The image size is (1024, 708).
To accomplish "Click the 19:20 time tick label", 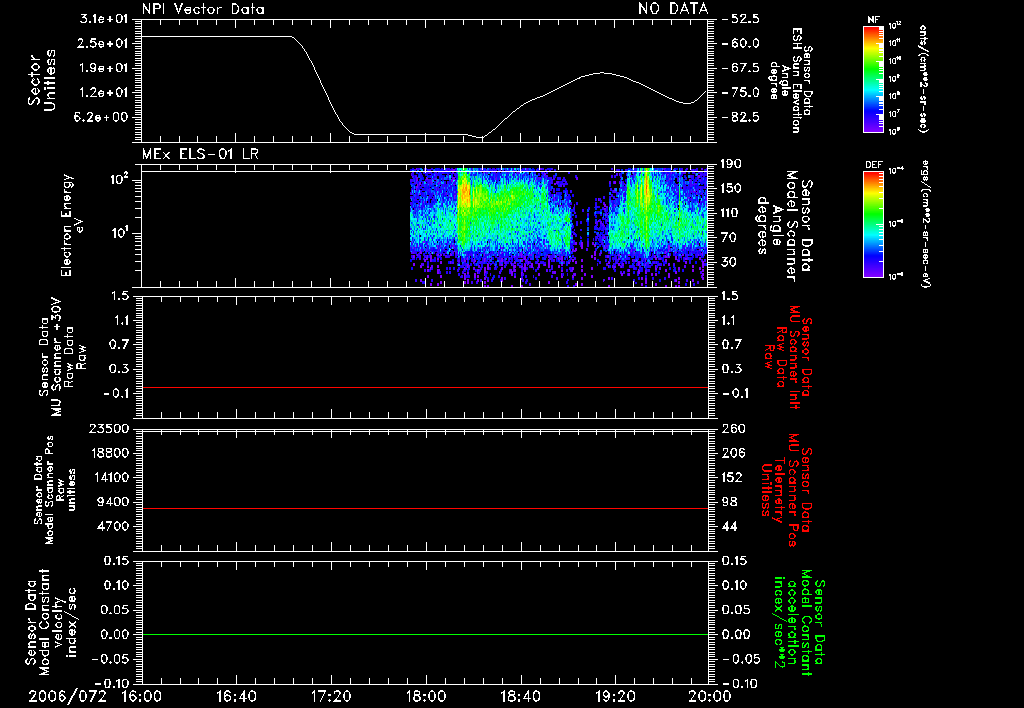I will tap(615, 696).
